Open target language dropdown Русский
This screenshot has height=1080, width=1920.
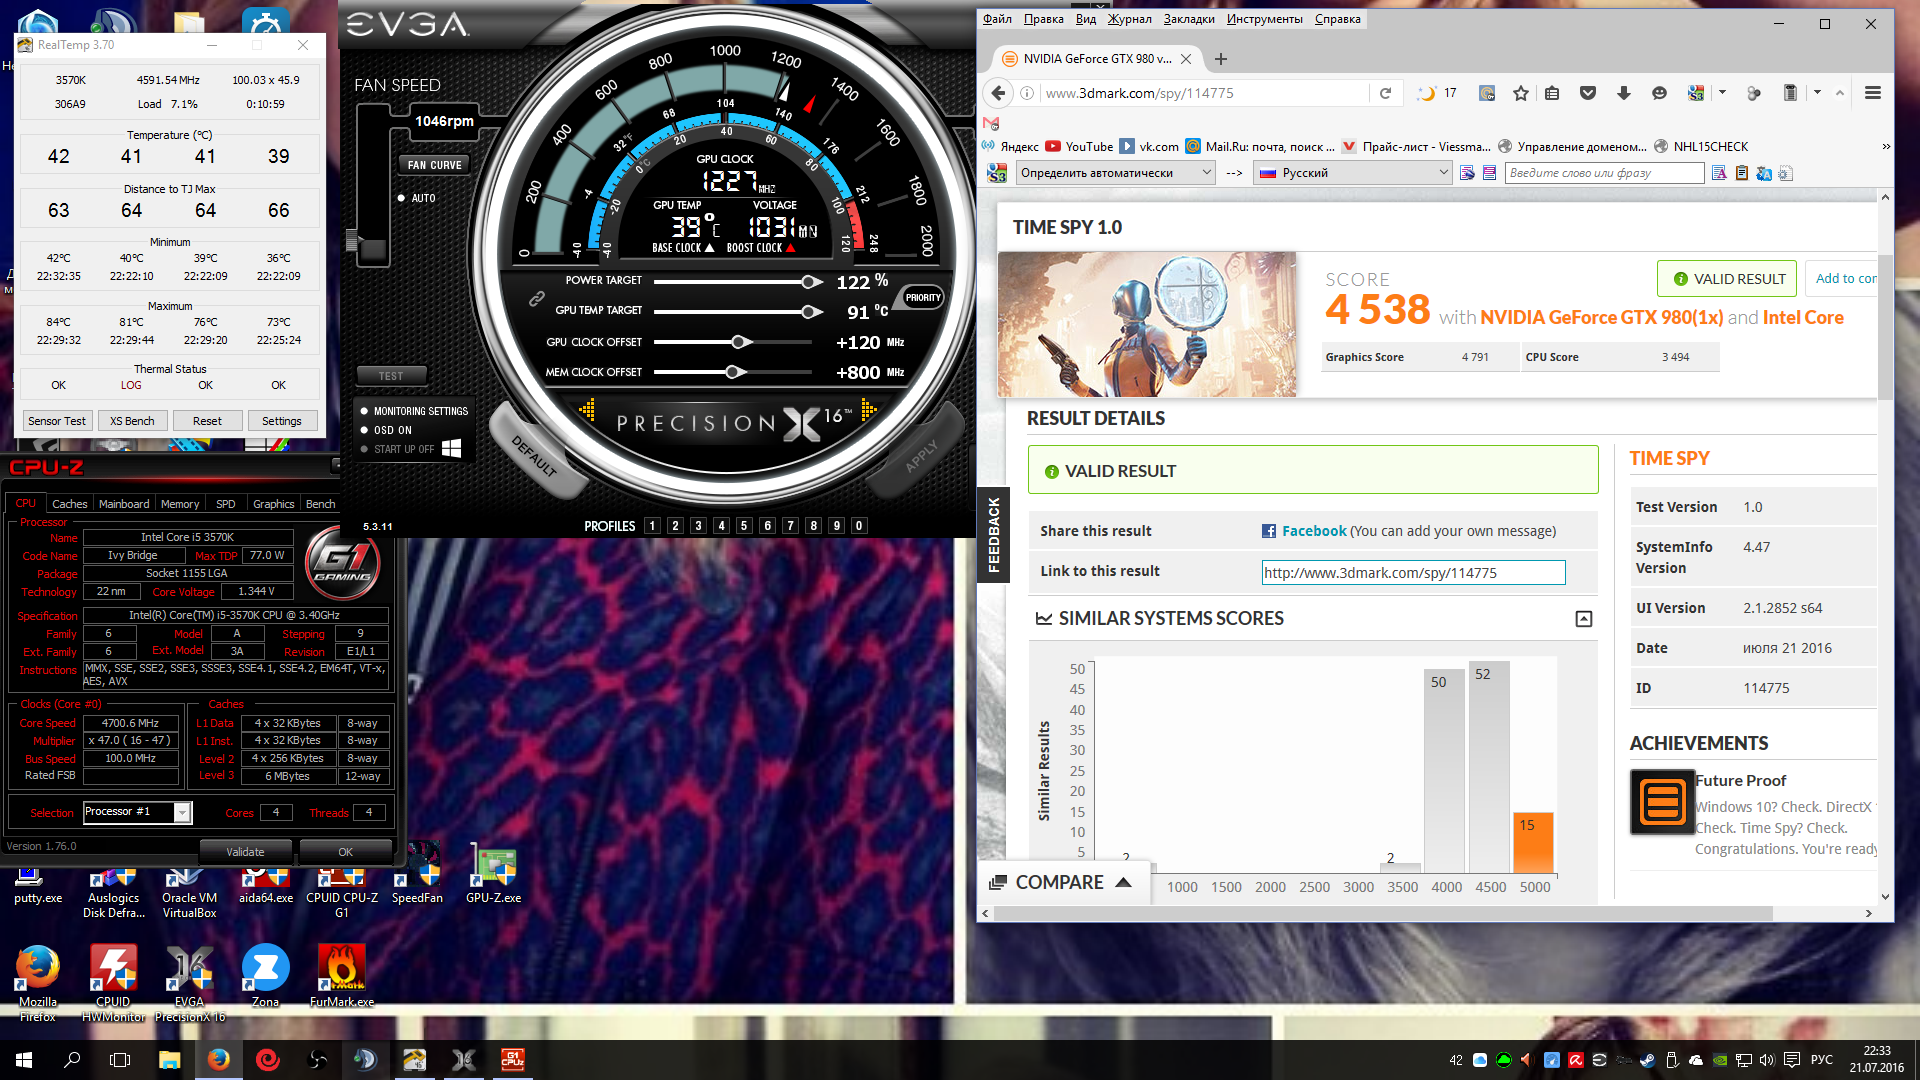pyautogui.click(x=1353, y=173)
